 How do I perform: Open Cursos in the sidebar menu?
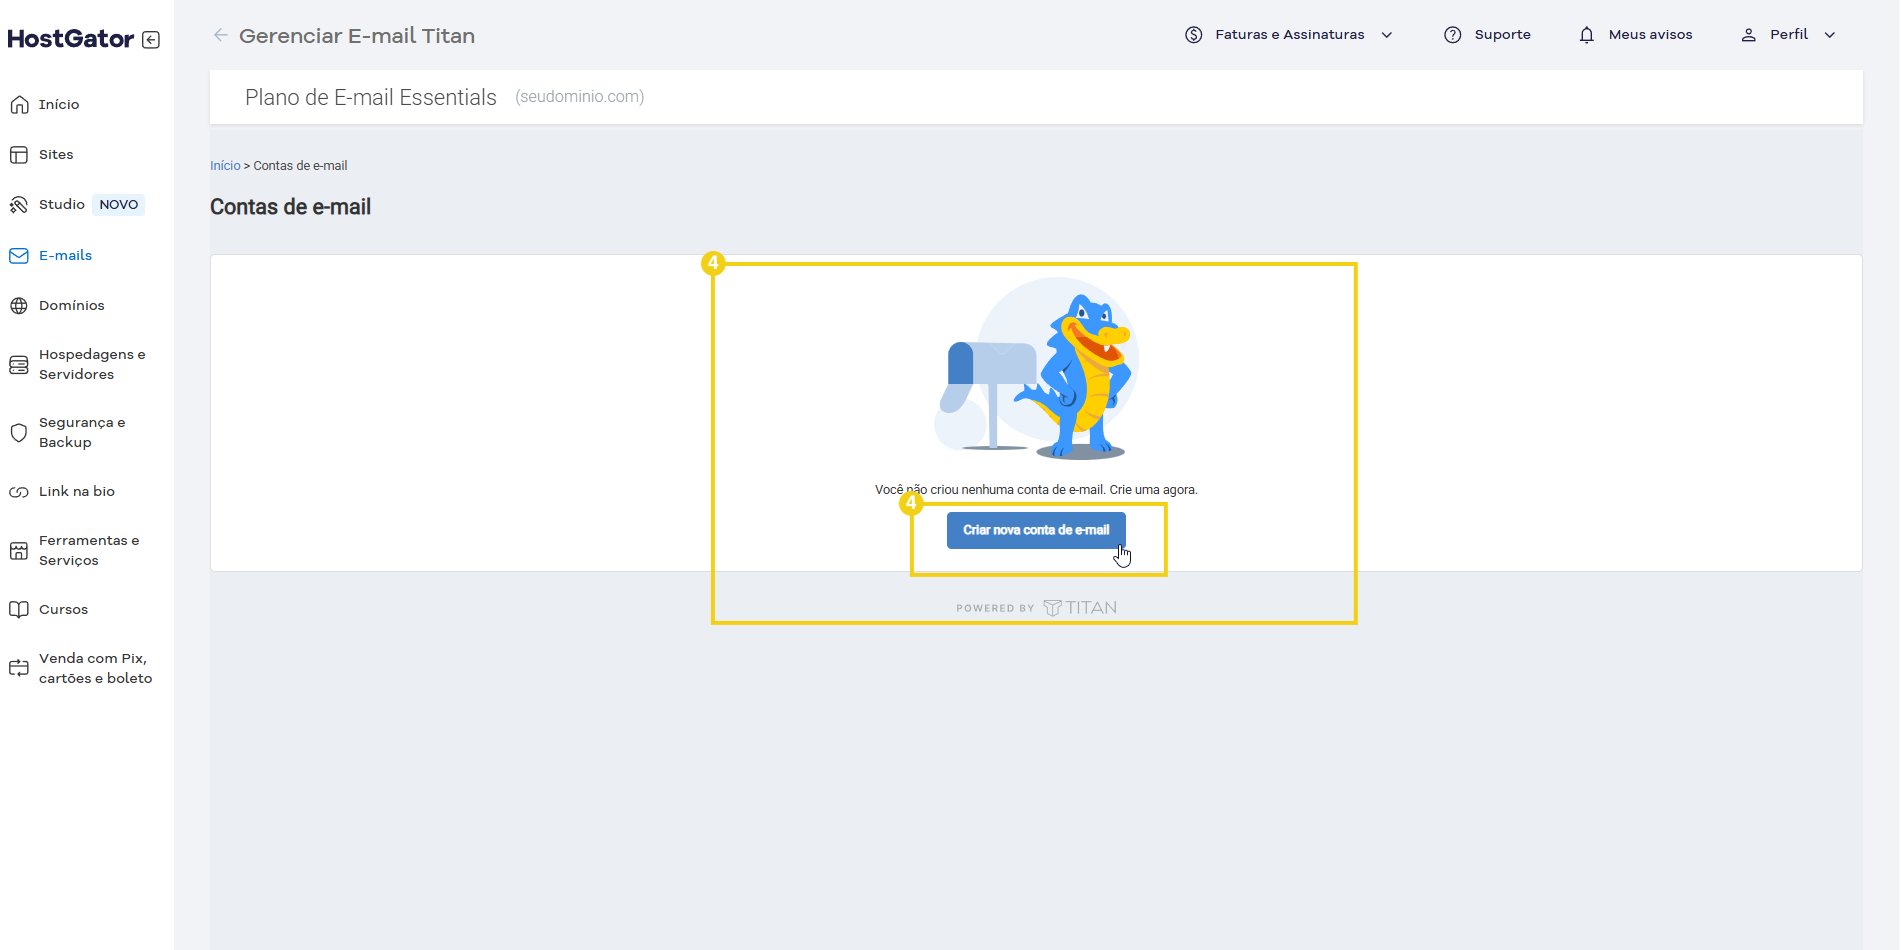(63, 610)
